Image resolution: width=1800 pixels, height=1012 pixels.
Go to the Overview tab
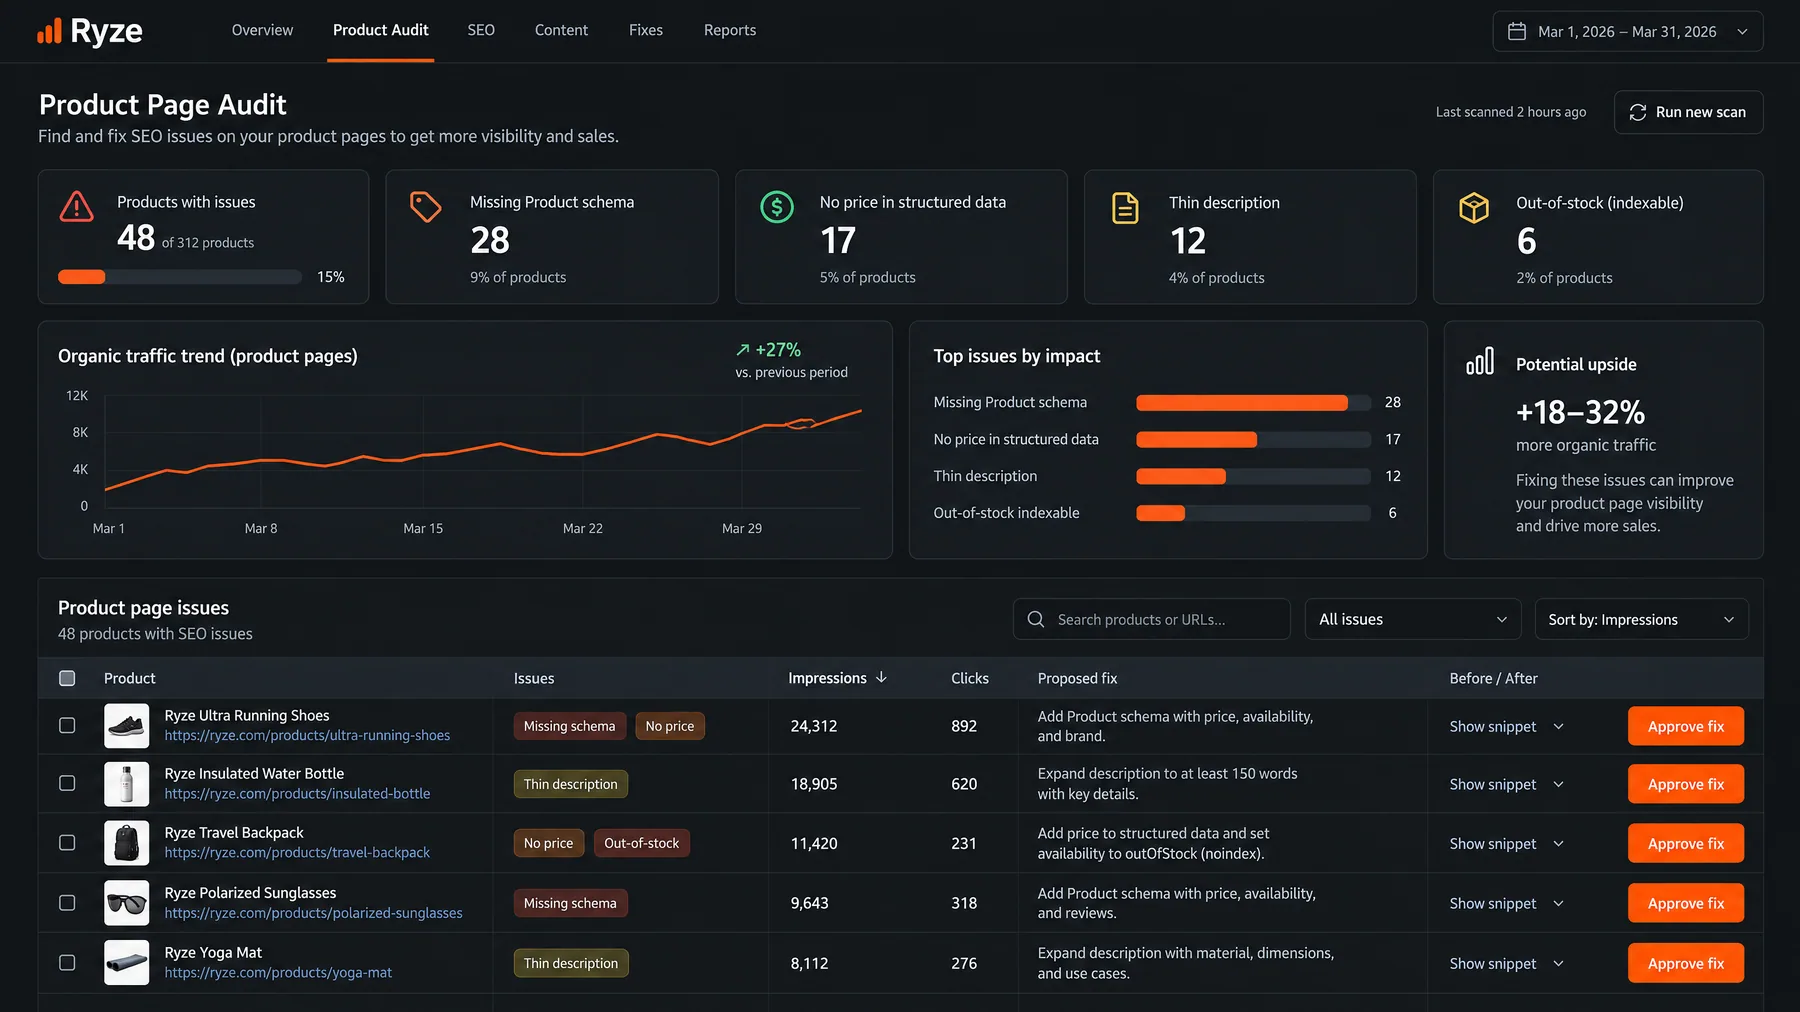pyautogui.click(x=262, y=30)
